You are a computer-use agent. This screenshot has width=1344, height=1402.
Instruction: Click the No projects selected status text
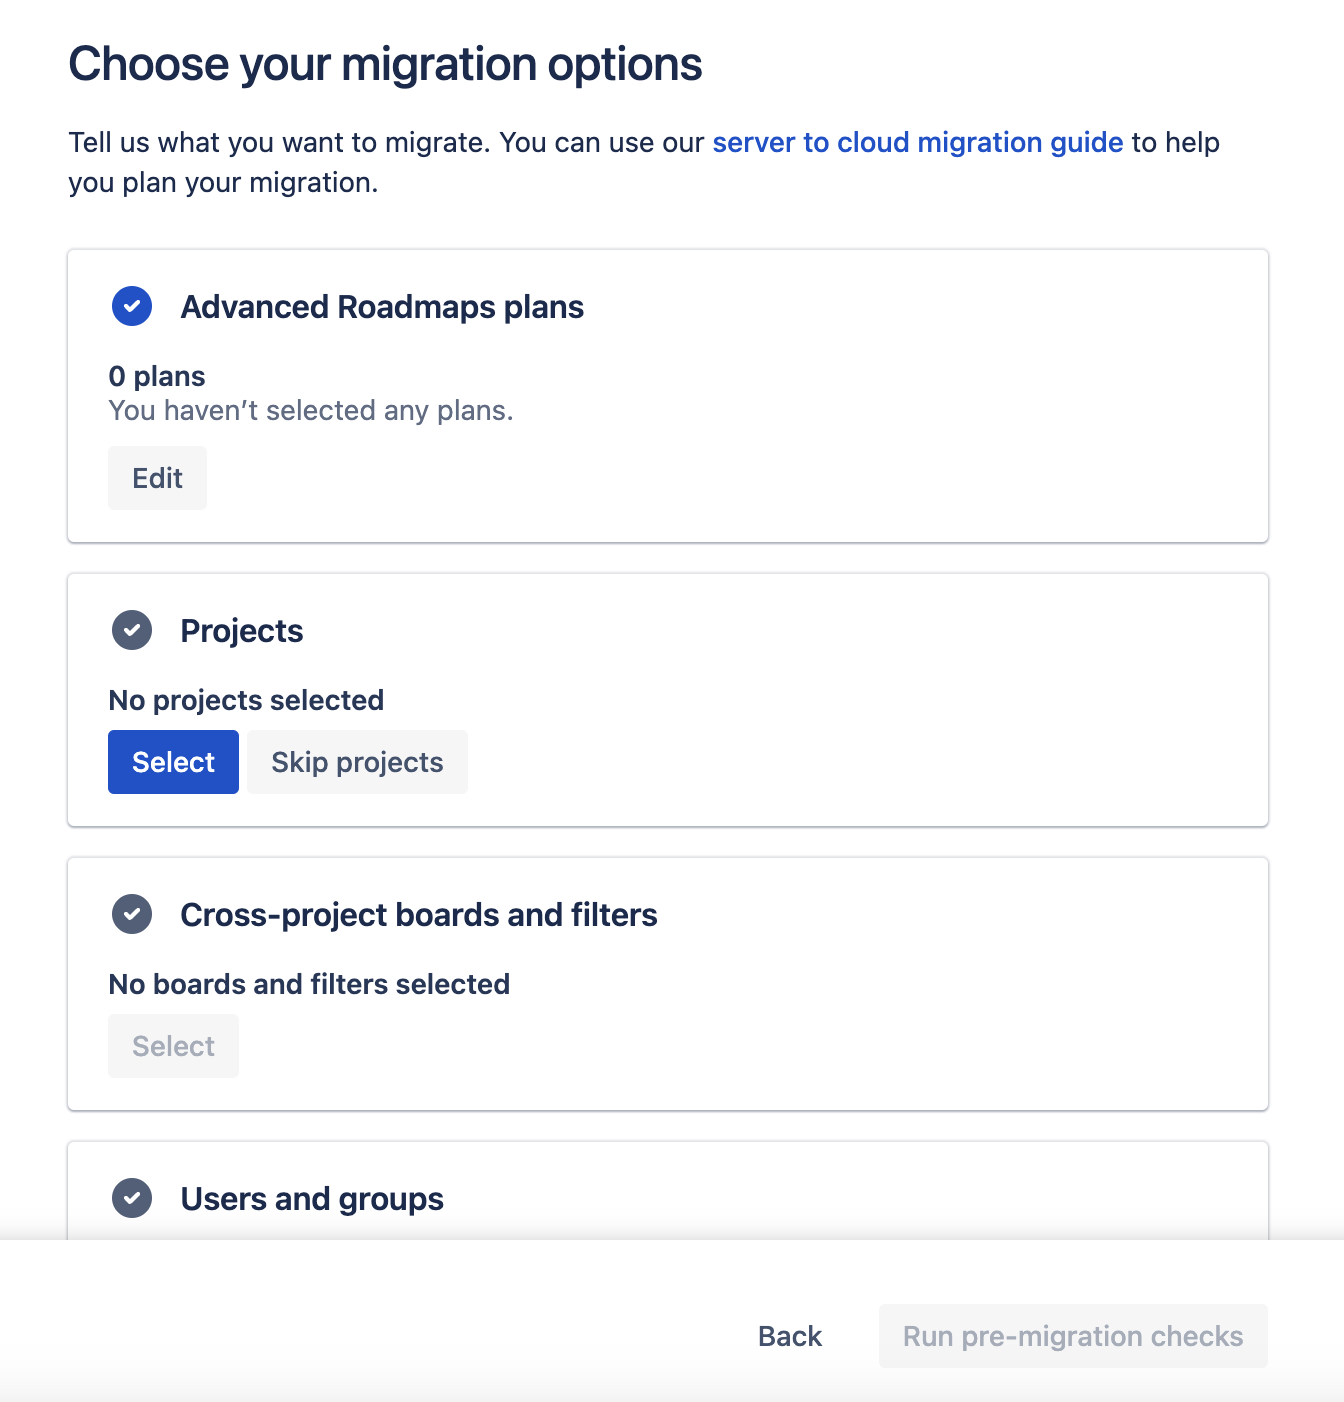tap(246, 700)
